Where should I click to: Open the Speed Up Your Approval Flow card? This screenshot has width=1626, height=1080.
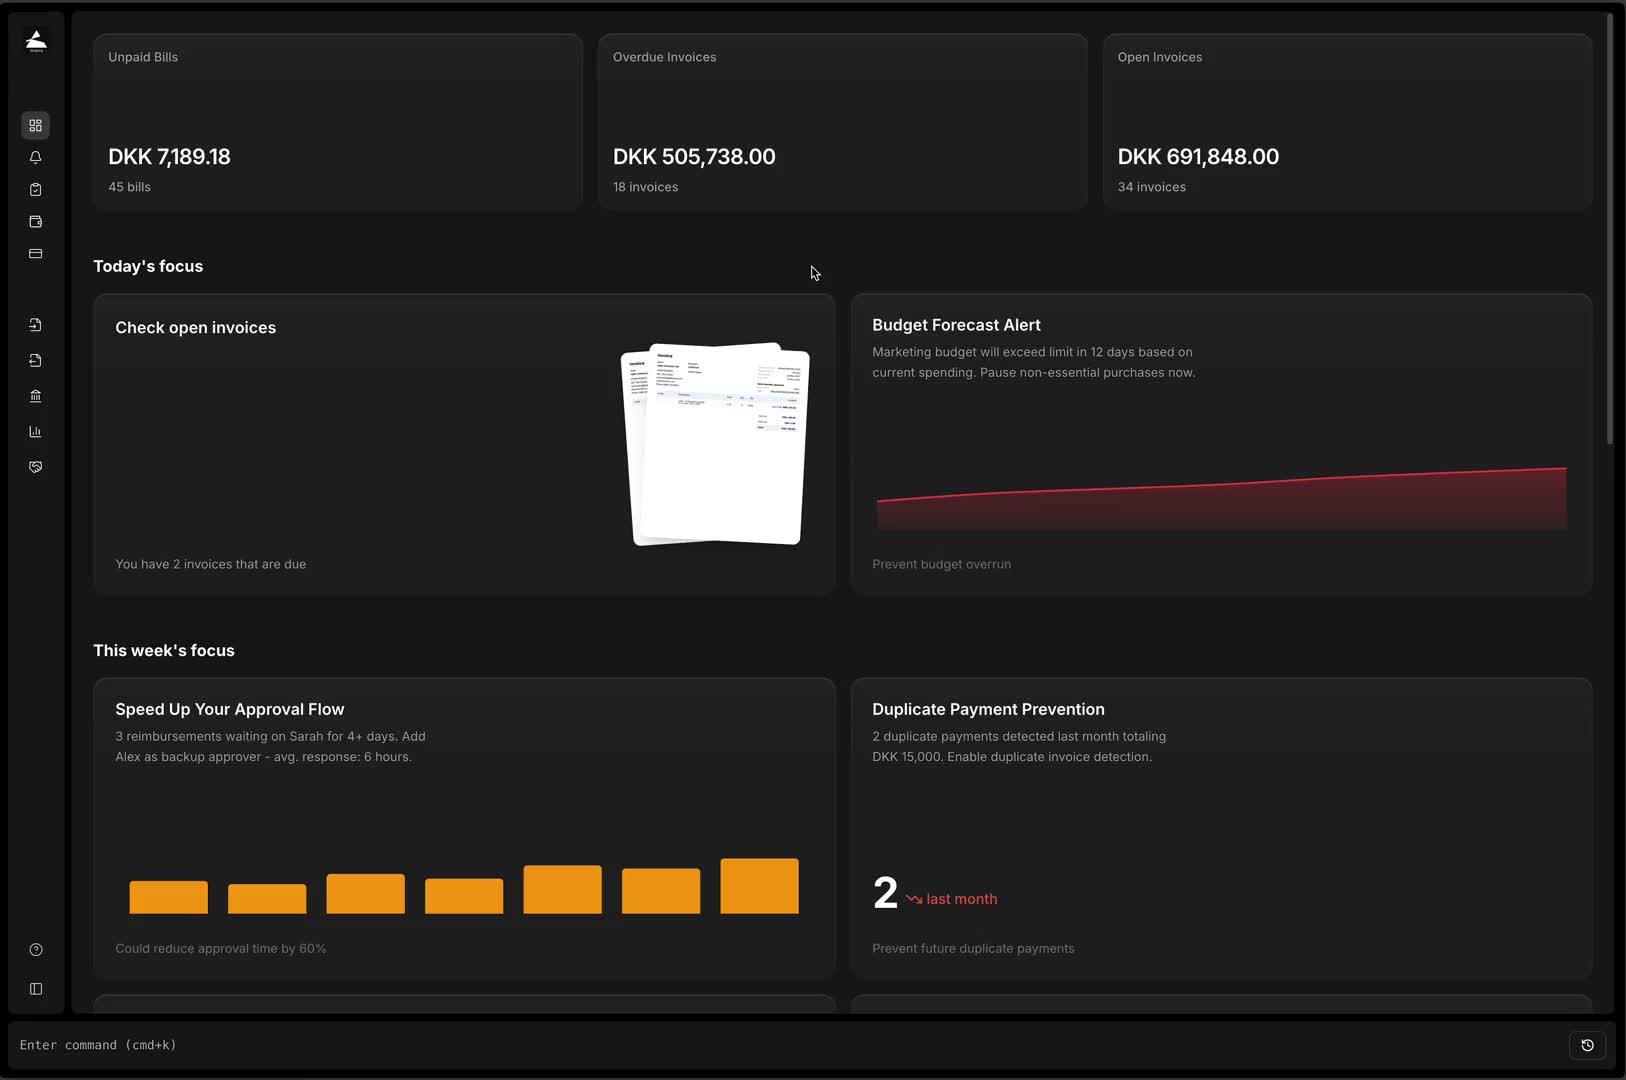point(464,828)
